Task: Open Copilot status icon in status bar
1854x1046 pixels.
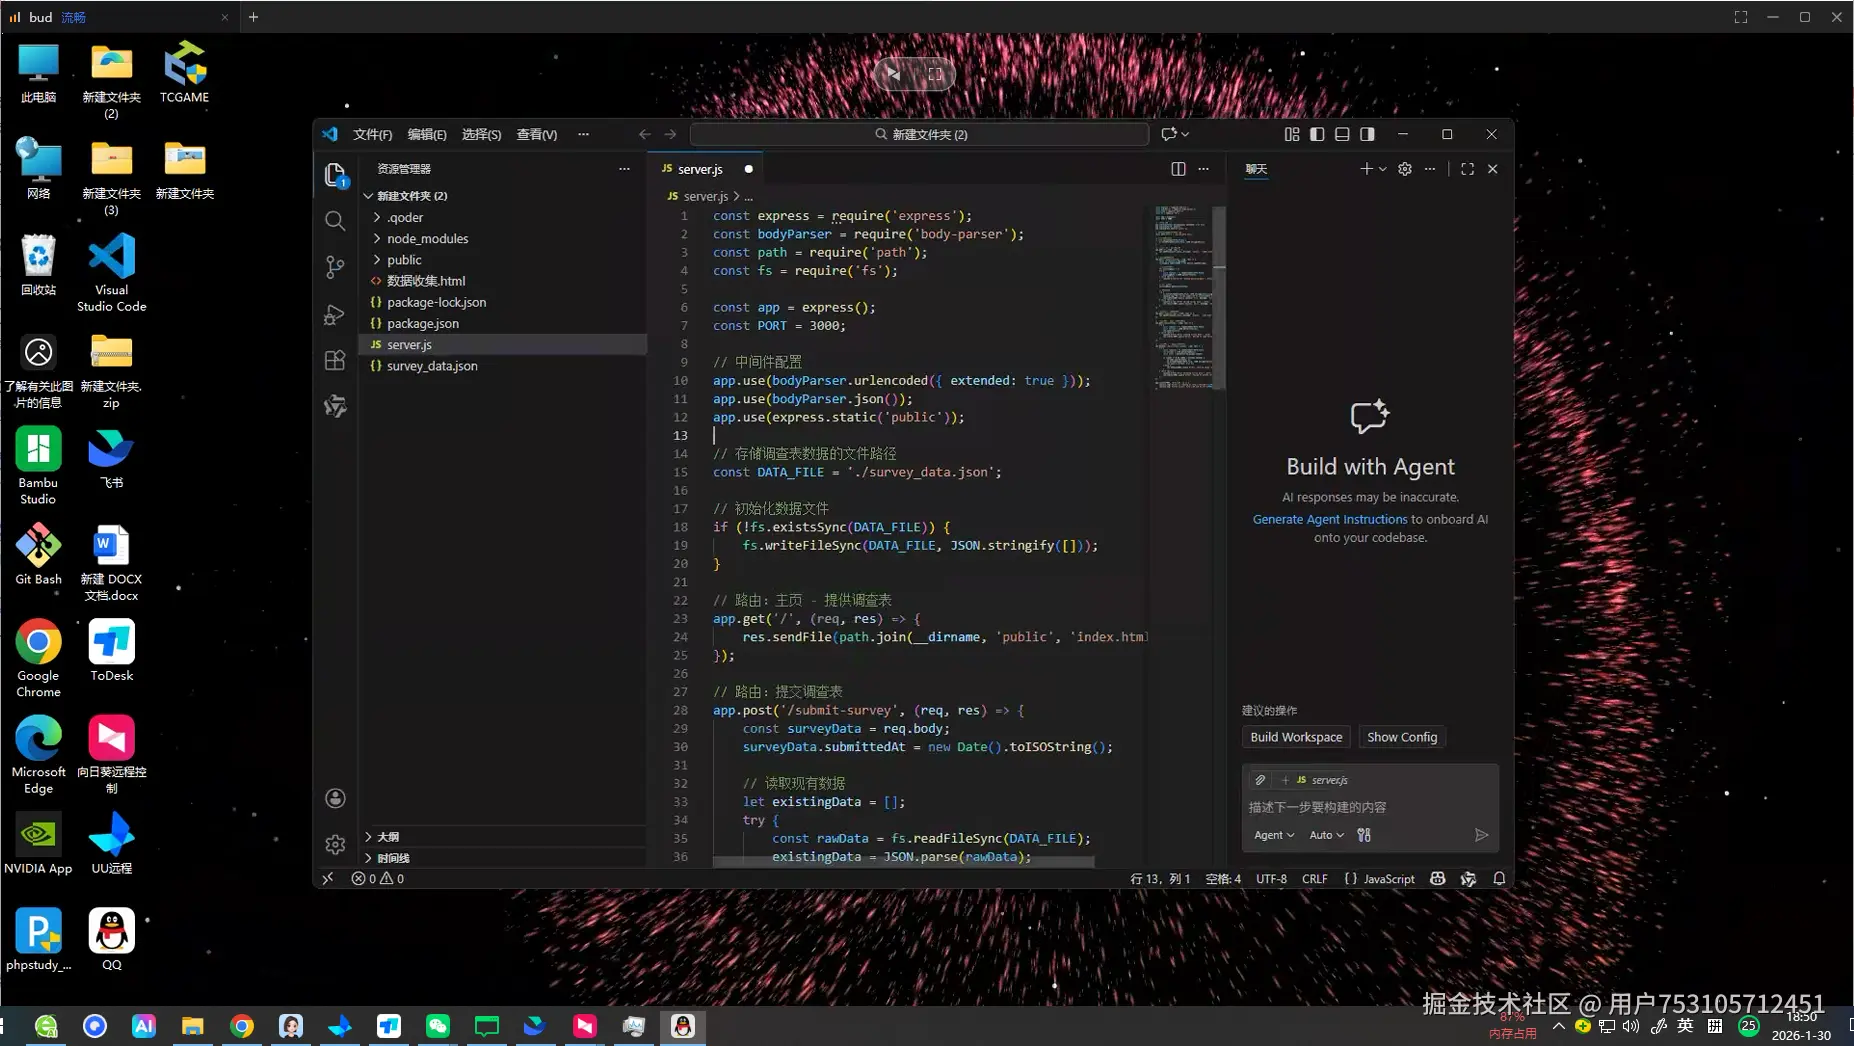Action: coord(1438,879)
